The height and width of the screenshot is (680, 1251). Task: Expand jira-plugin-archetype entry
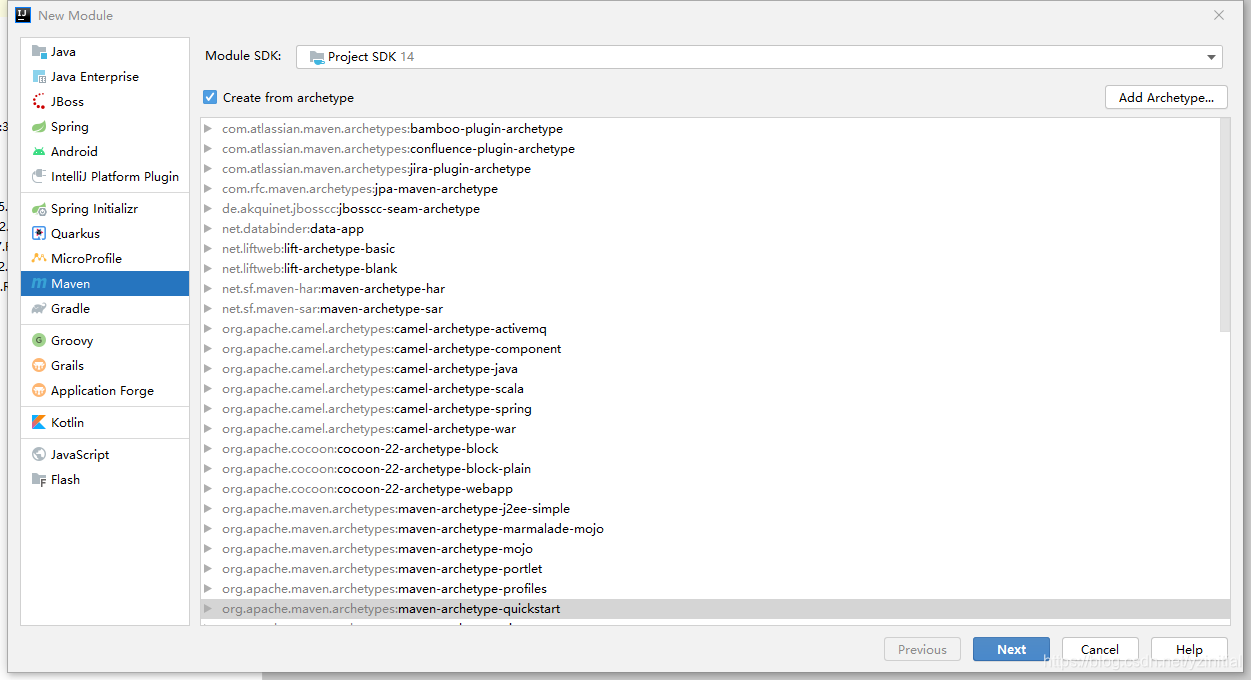(208, 169)
